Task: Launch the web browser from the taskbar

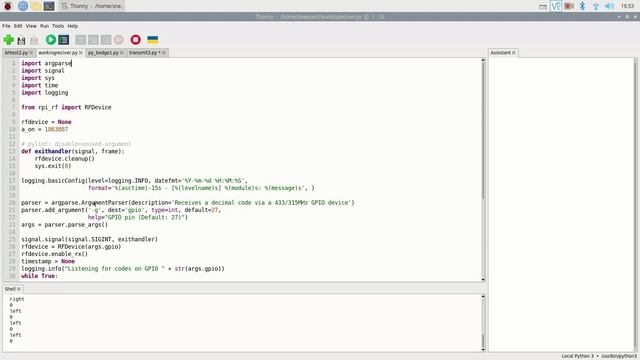Action: point(23,6)
